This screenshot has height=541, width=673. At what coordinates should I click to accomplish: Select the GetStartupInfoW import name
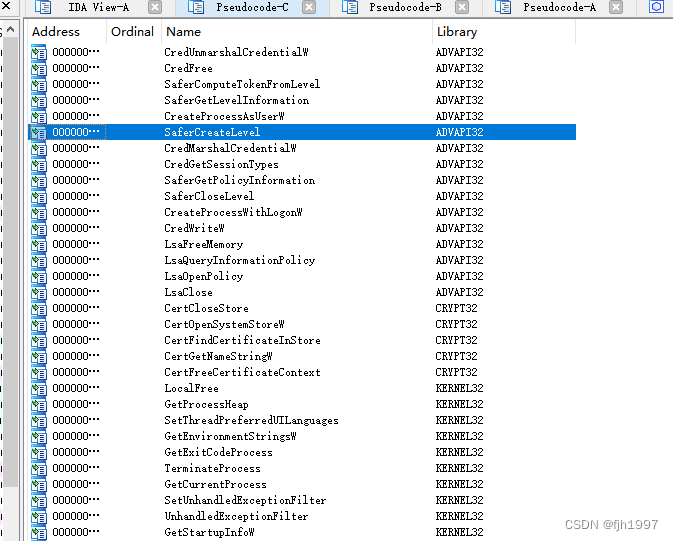coord(209,532)
